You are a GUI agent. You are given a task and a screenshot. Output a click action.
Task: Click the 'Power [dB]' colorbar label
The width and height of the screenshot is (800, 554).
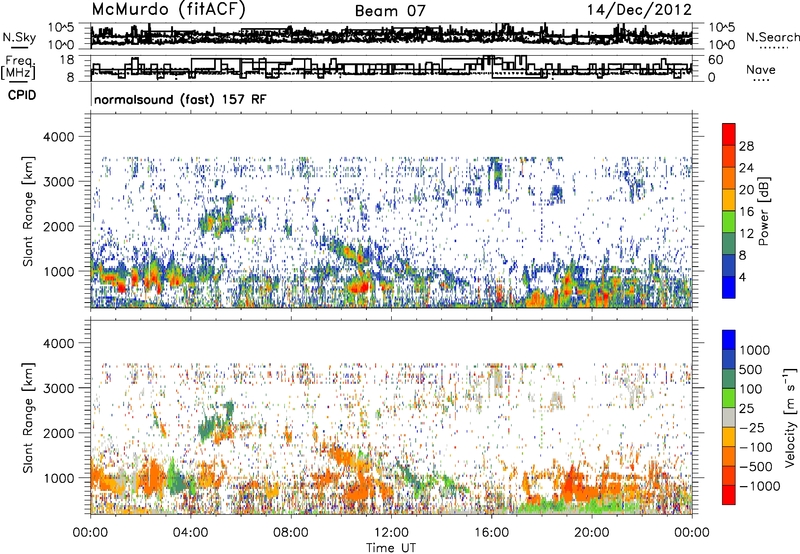[763, 212]
